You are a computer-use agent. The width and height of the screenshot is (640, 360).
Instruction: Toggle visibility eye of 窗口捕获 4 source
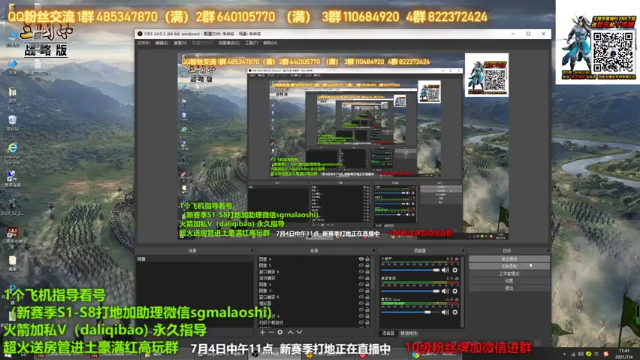point(361,316)
